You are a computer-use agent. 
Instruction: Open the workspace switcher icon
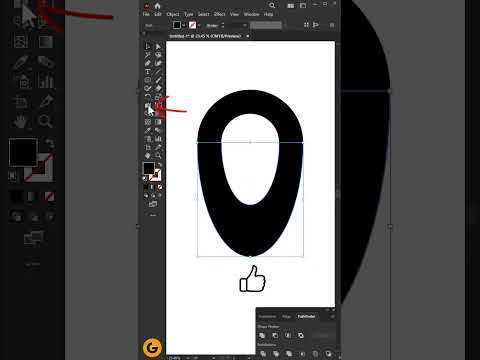303,6
